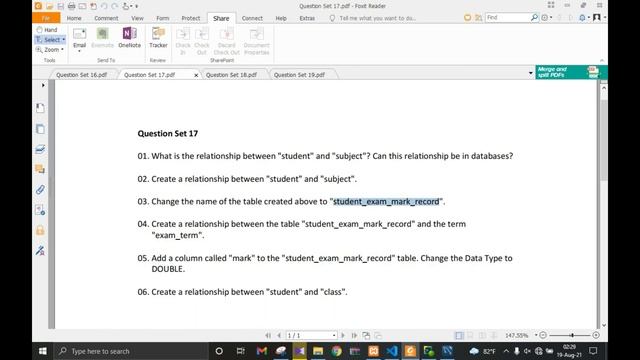This screenshot has height=360, width=640.
Task: Open the Windows Start menu
Action: point(42,351)
